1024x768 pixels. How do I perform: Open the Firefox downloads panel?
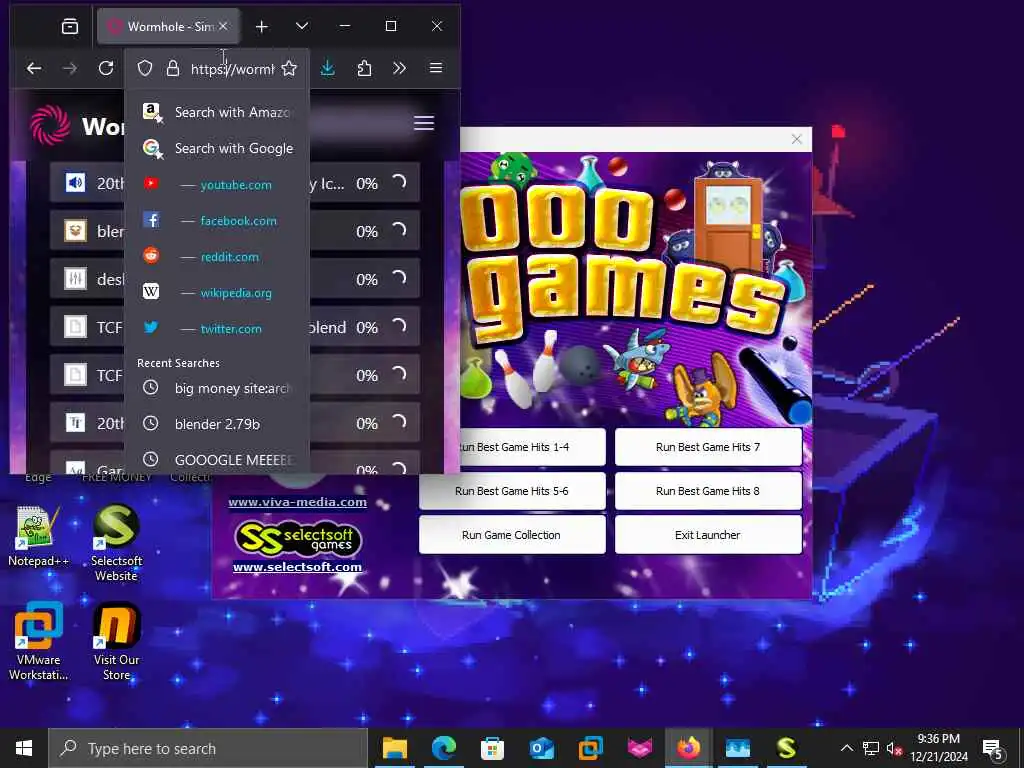coord(328,68)
